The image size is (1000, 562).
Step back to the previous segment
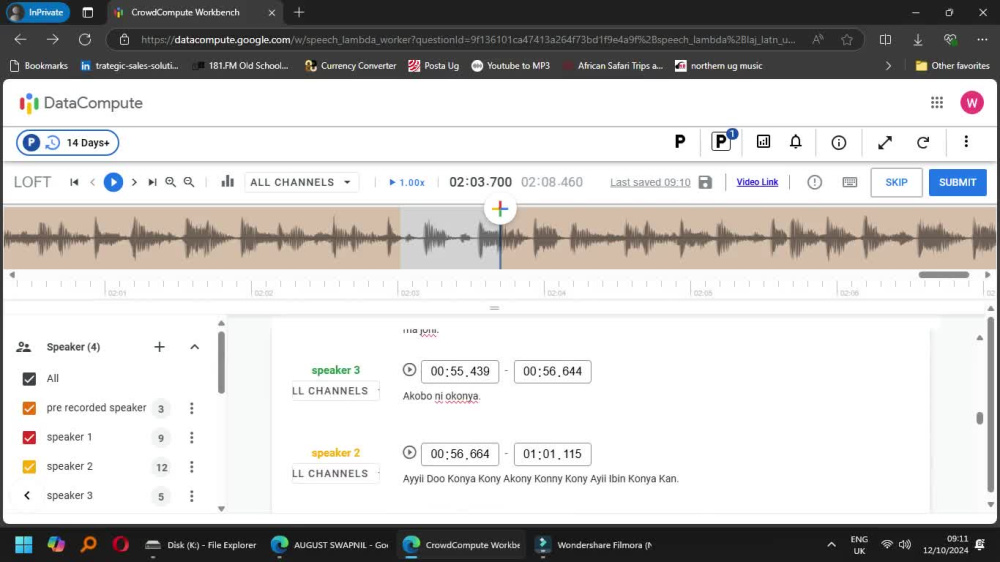(x=92, y=182)
